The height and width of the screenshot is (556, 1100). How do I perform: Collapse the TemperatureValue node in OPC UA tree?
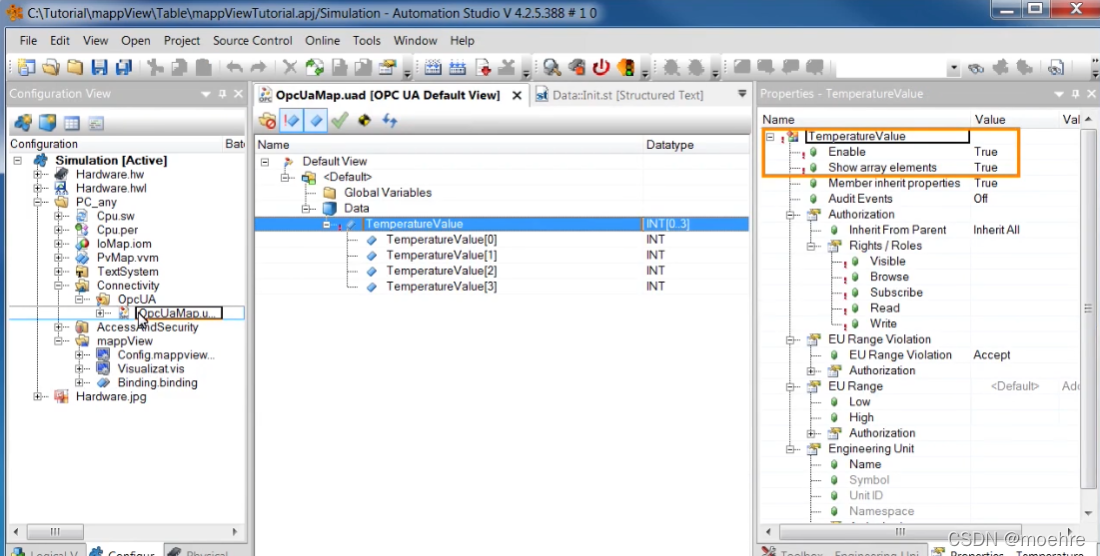click(327, 224)
